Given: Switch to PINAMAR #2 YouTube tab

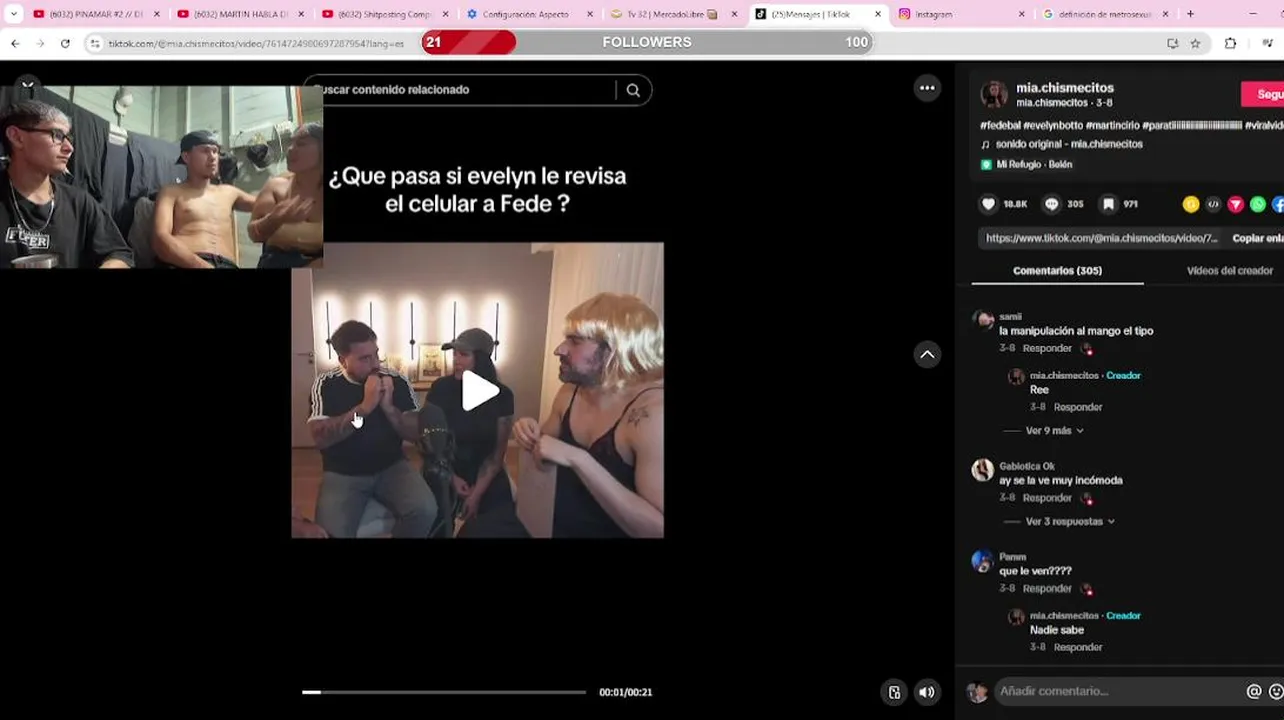Looking at the screenshot, I should pyautogui.click(x=96, y=14).
